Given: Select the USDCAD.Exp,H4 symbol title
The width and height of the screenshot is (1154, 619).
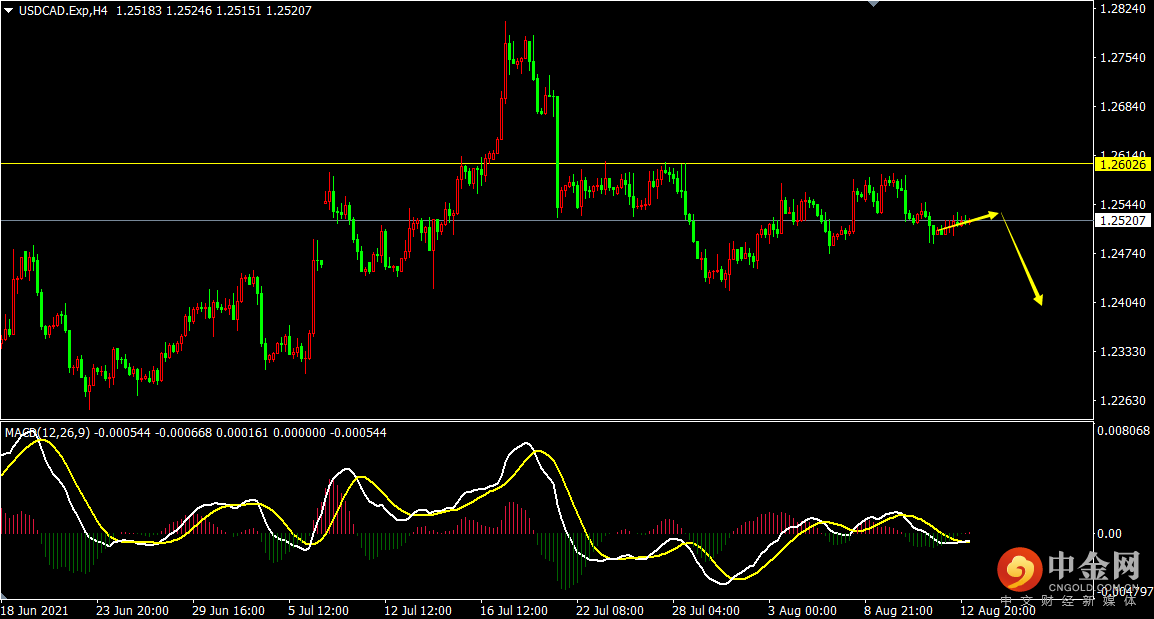Looking at the screenshot, I should point(63,11).
